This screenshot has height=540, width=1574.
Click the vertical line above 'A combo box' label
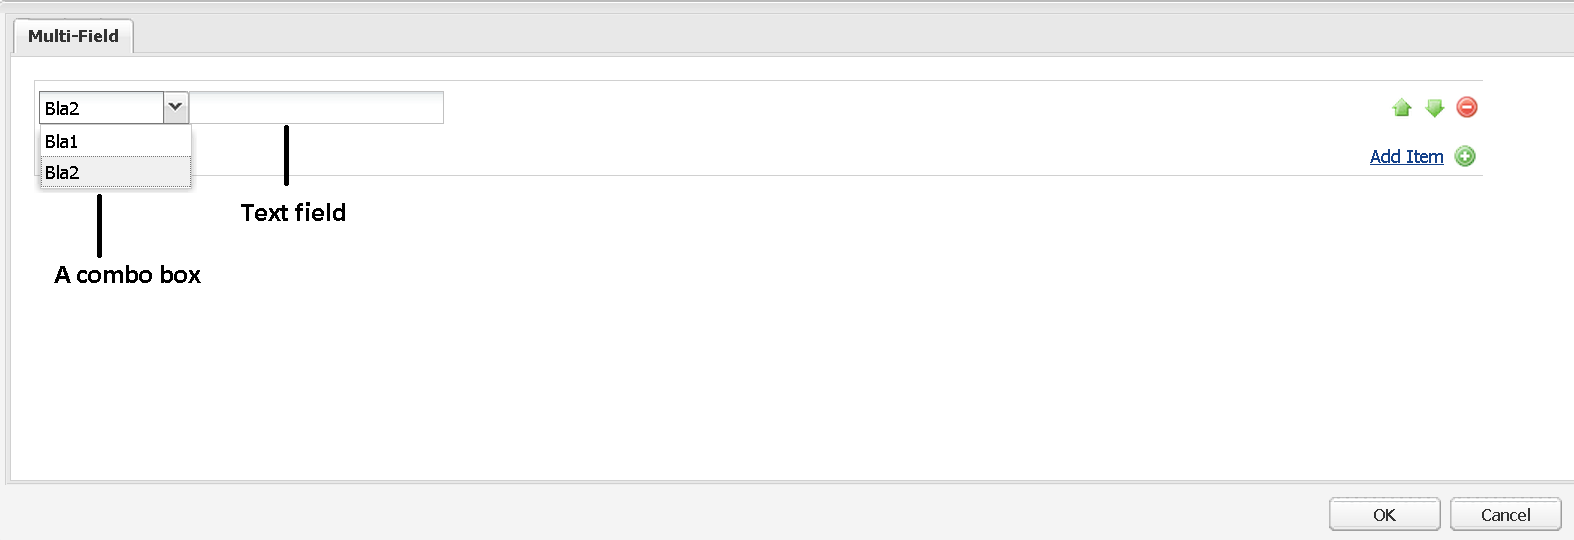[99, 225]
